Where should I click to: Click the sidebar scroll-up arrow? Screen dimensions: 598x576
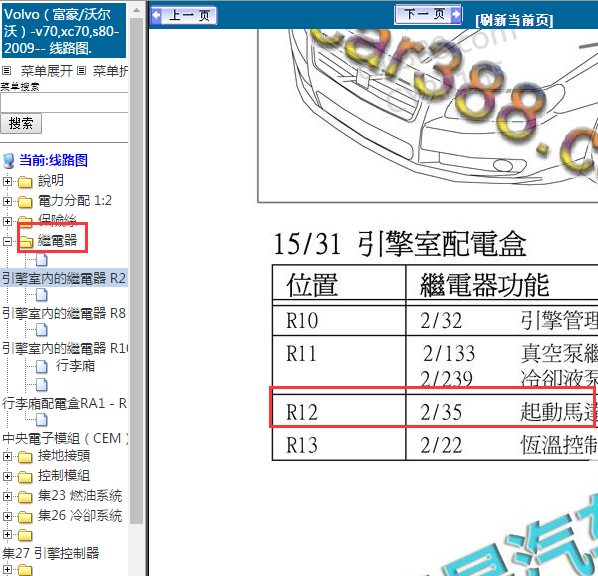(136, 10)
